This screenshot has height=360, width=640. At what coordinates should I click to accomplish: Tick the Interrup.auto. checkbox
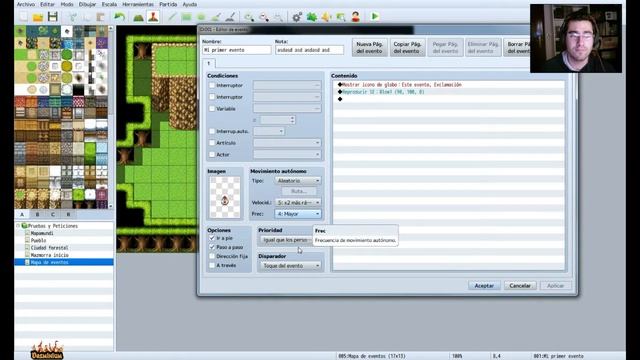212,131
